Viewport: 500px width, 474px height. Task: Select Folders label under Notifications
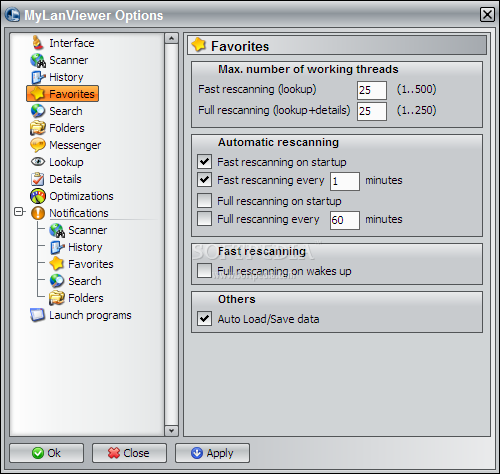click(86, 298)
